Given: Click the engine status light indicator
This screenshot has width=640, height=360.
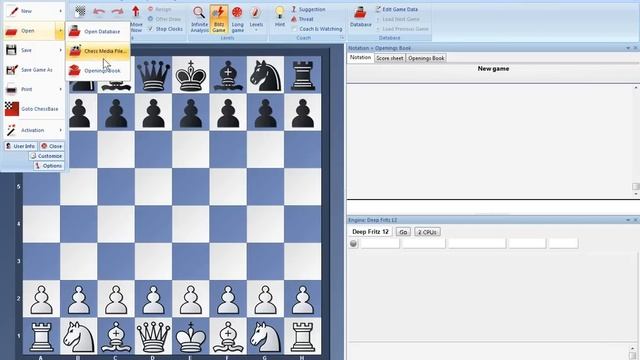Looking at the screenshot, I should (353, 244).
